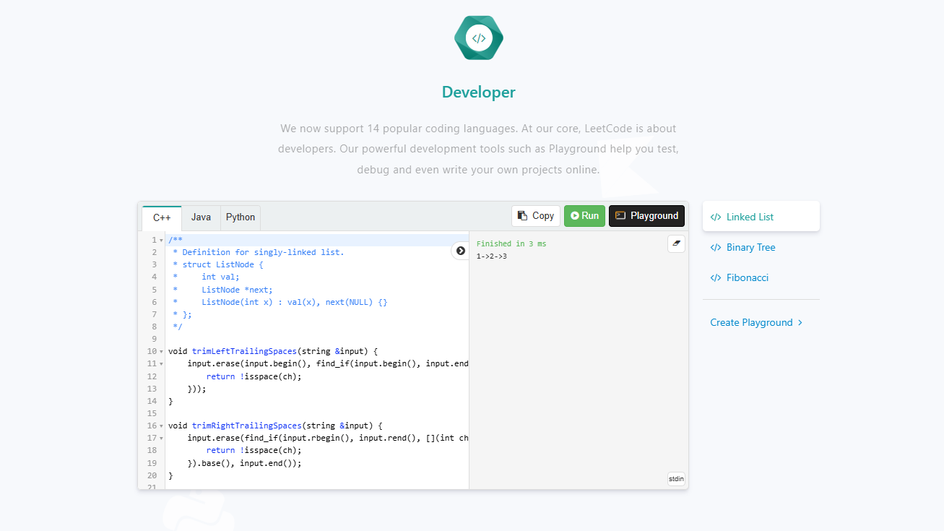The height and width of the screenshot is (531, 944).
Task: Click the '1->2->3' output line
Action: point(491,256)
